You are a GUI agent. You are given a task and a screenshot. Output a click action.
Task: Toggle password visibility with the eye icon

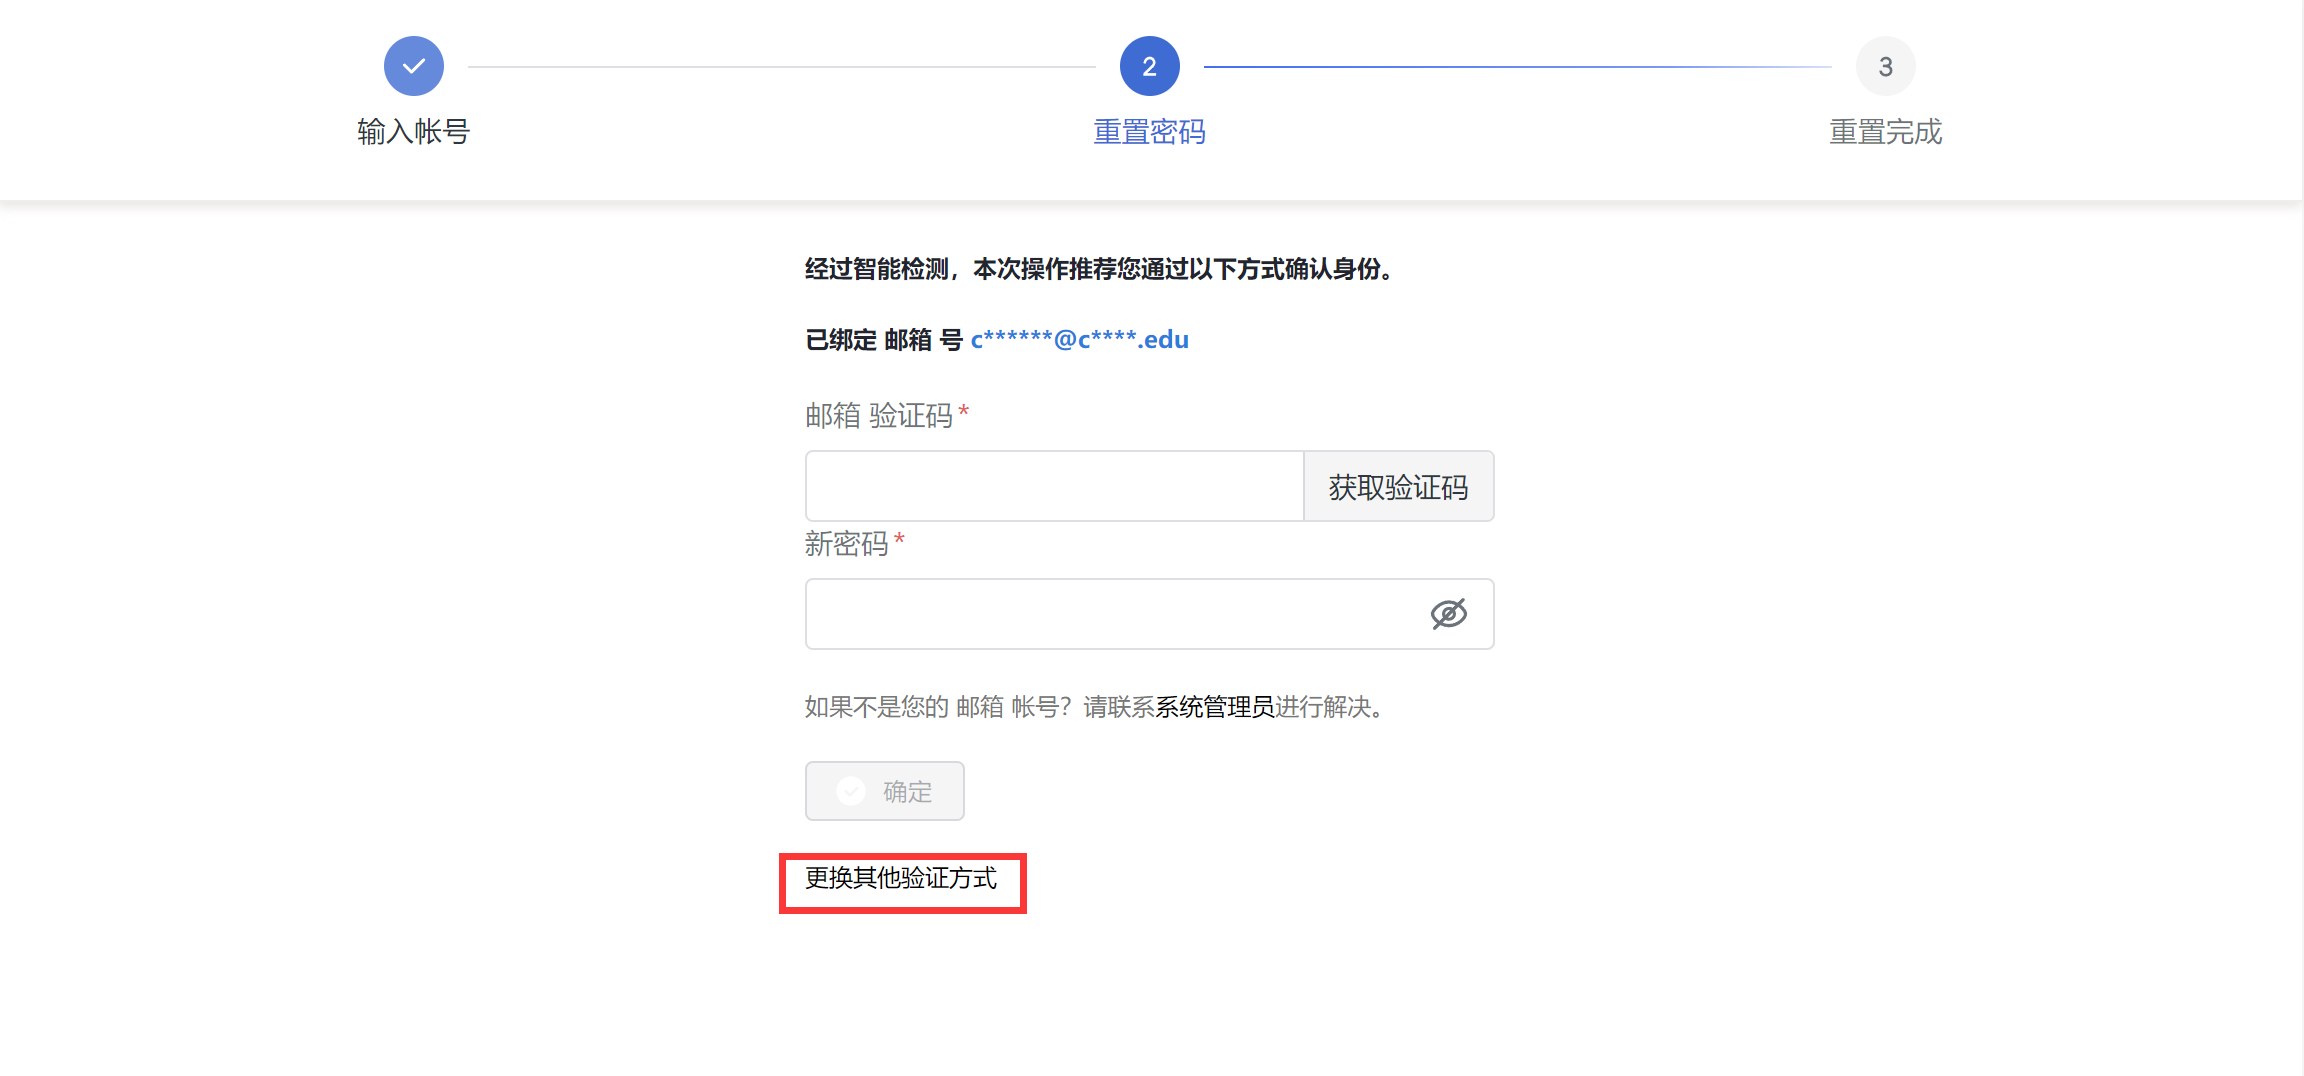pos(1448,614)
